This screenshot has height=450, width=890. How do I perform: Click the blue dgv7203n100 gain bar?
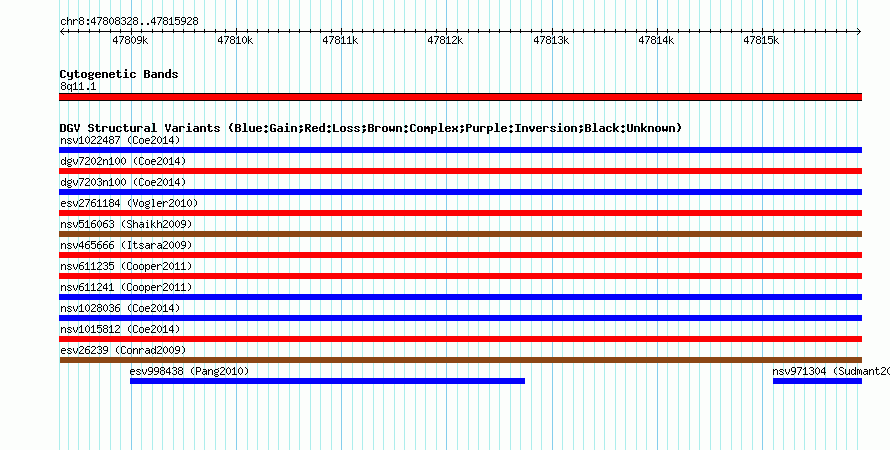click(x=460, y=192)
